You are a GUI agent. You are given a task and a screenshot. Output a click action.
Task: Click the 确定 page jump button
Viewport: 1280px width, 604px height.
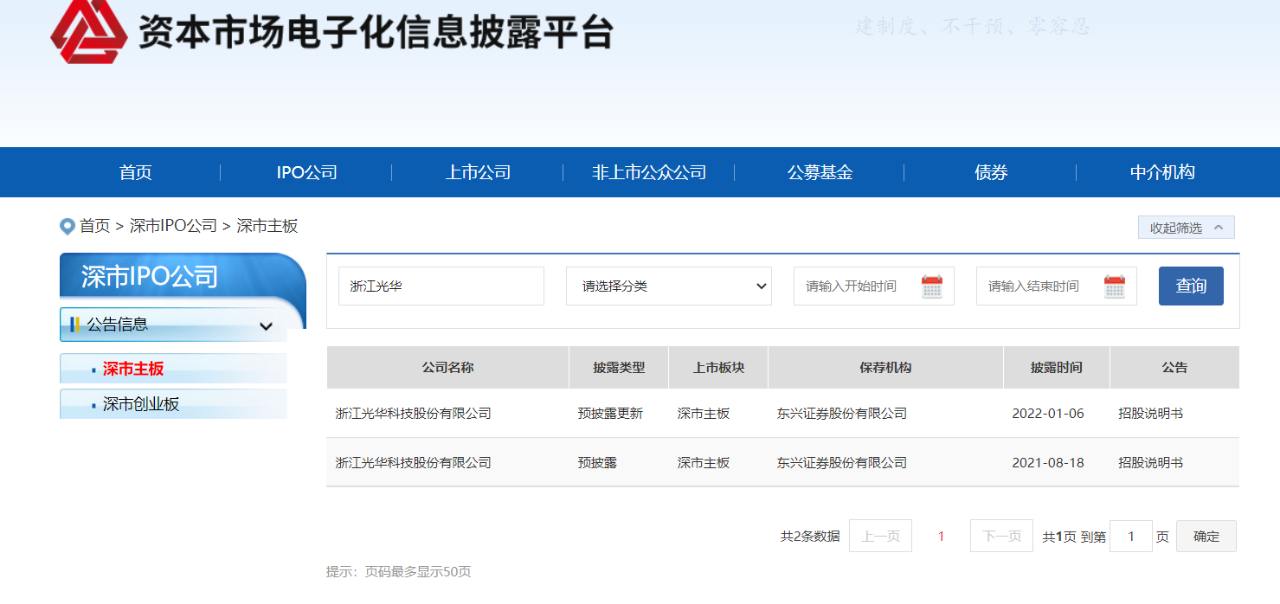tap(1206, 536)
